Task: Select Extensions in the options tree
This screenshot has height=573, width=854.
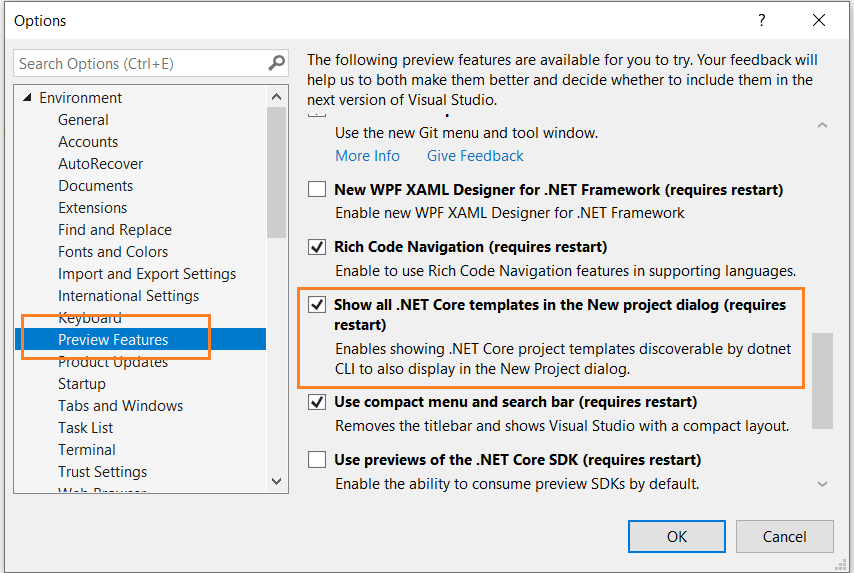Action: (93, 208)
